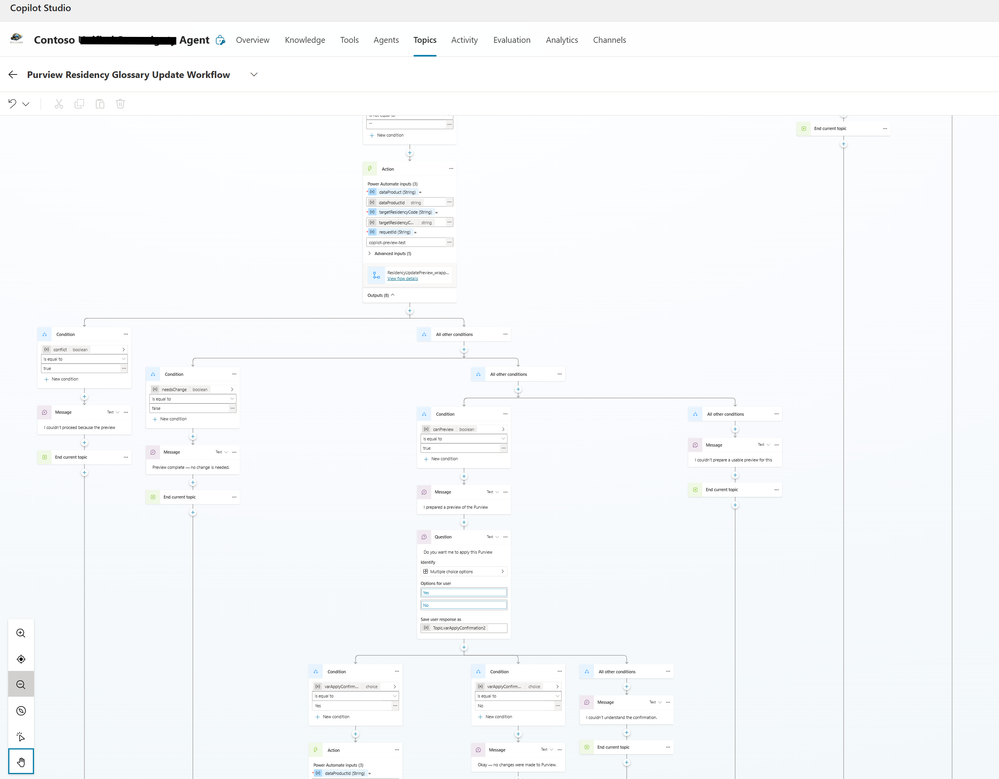Screen dimensions: 999x779
Task: Switch to the Tools tab
Action: (349, 39)
